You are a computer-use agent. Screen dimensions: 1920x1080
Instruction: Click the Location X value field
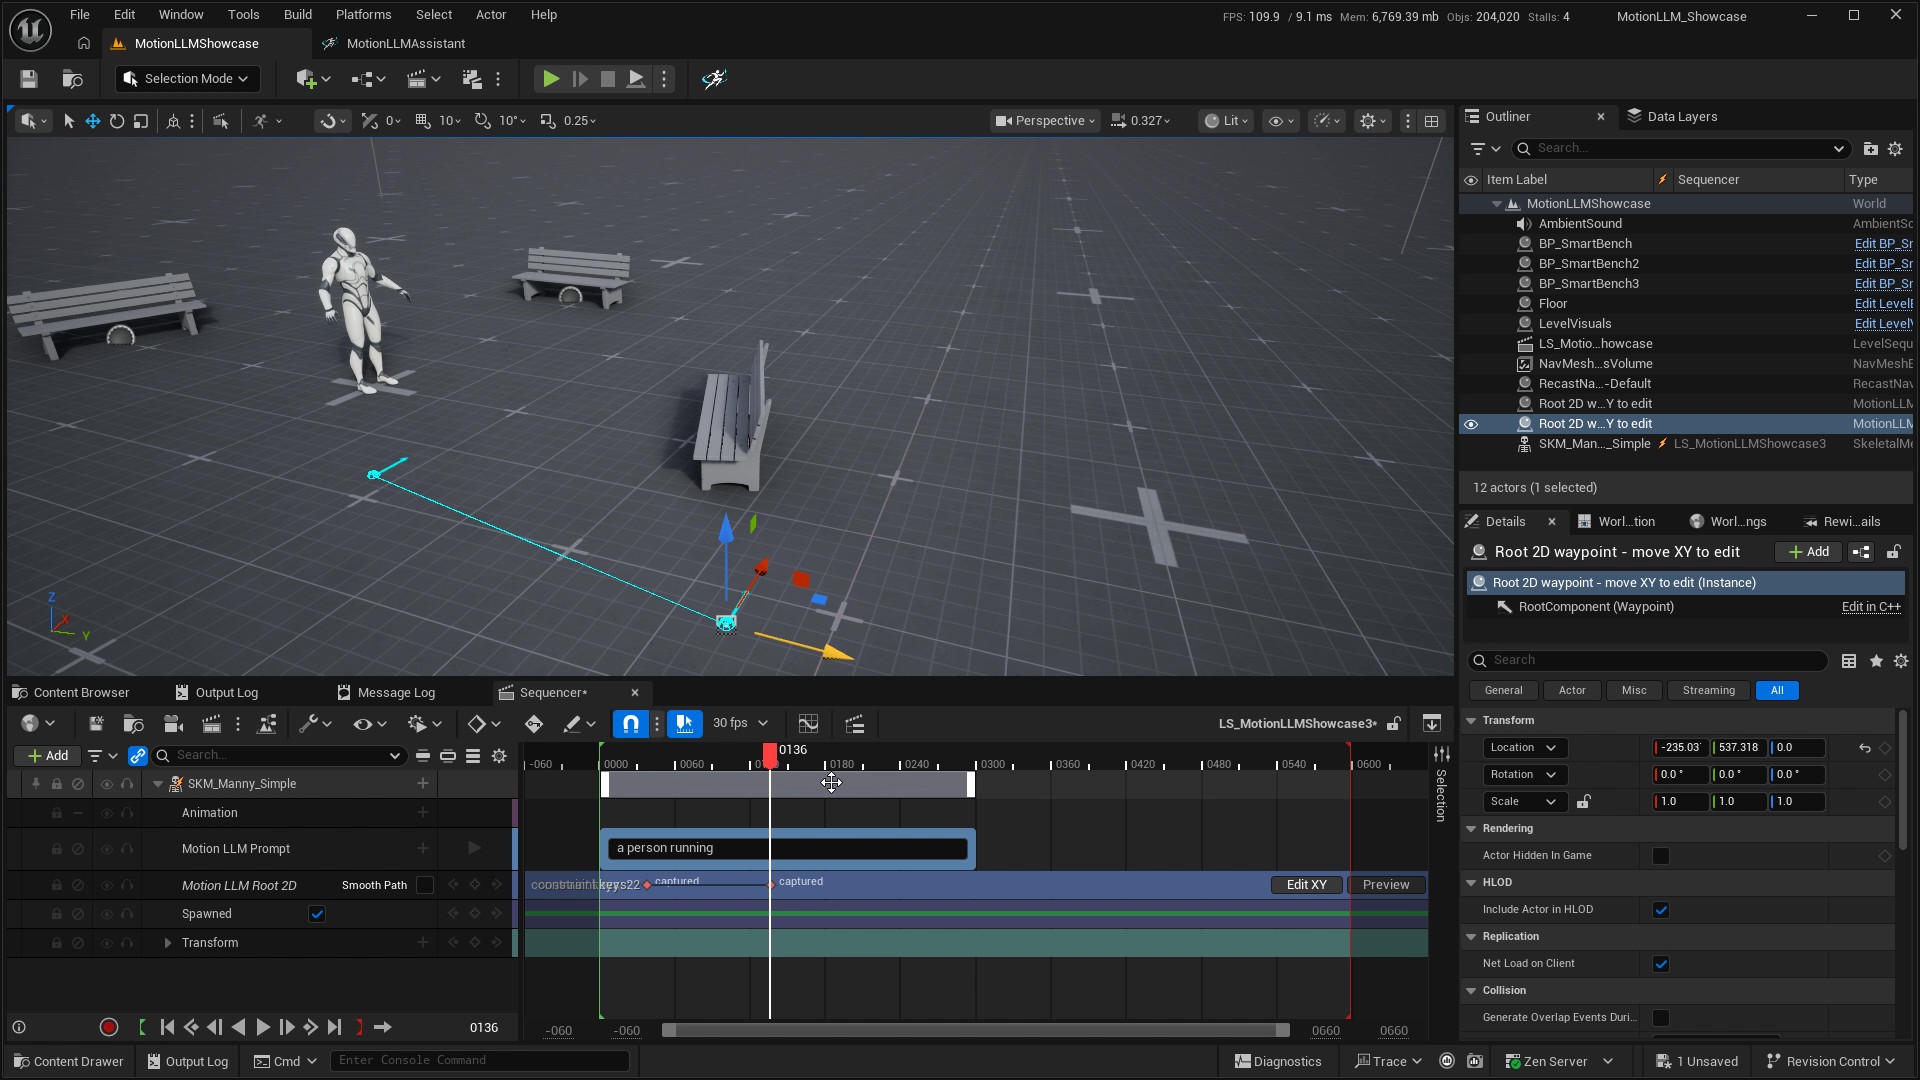pyautogui.click(x=1680, y=748)
